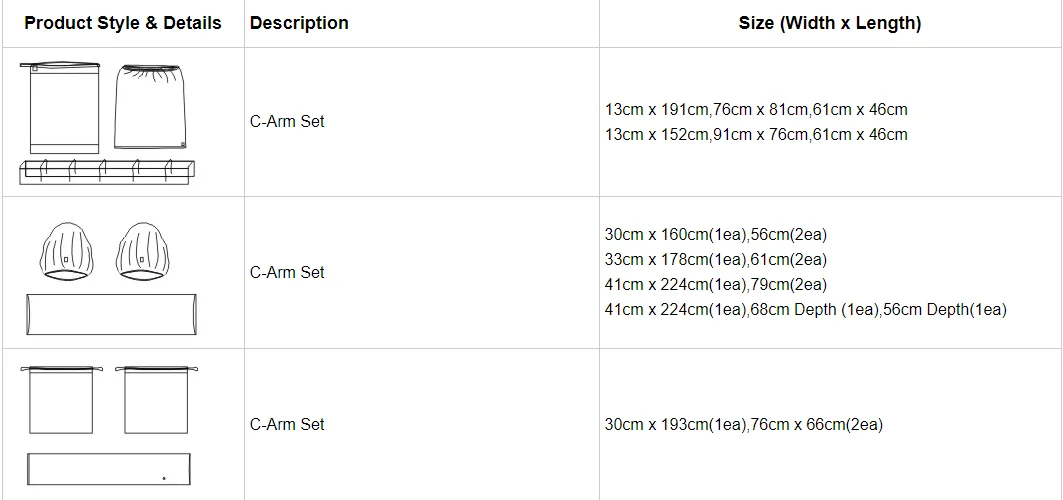Click the Description column header
Image resolution: width=1063 pixels, height=500 pixels.
pyautogui.click(x=299, y=23)
